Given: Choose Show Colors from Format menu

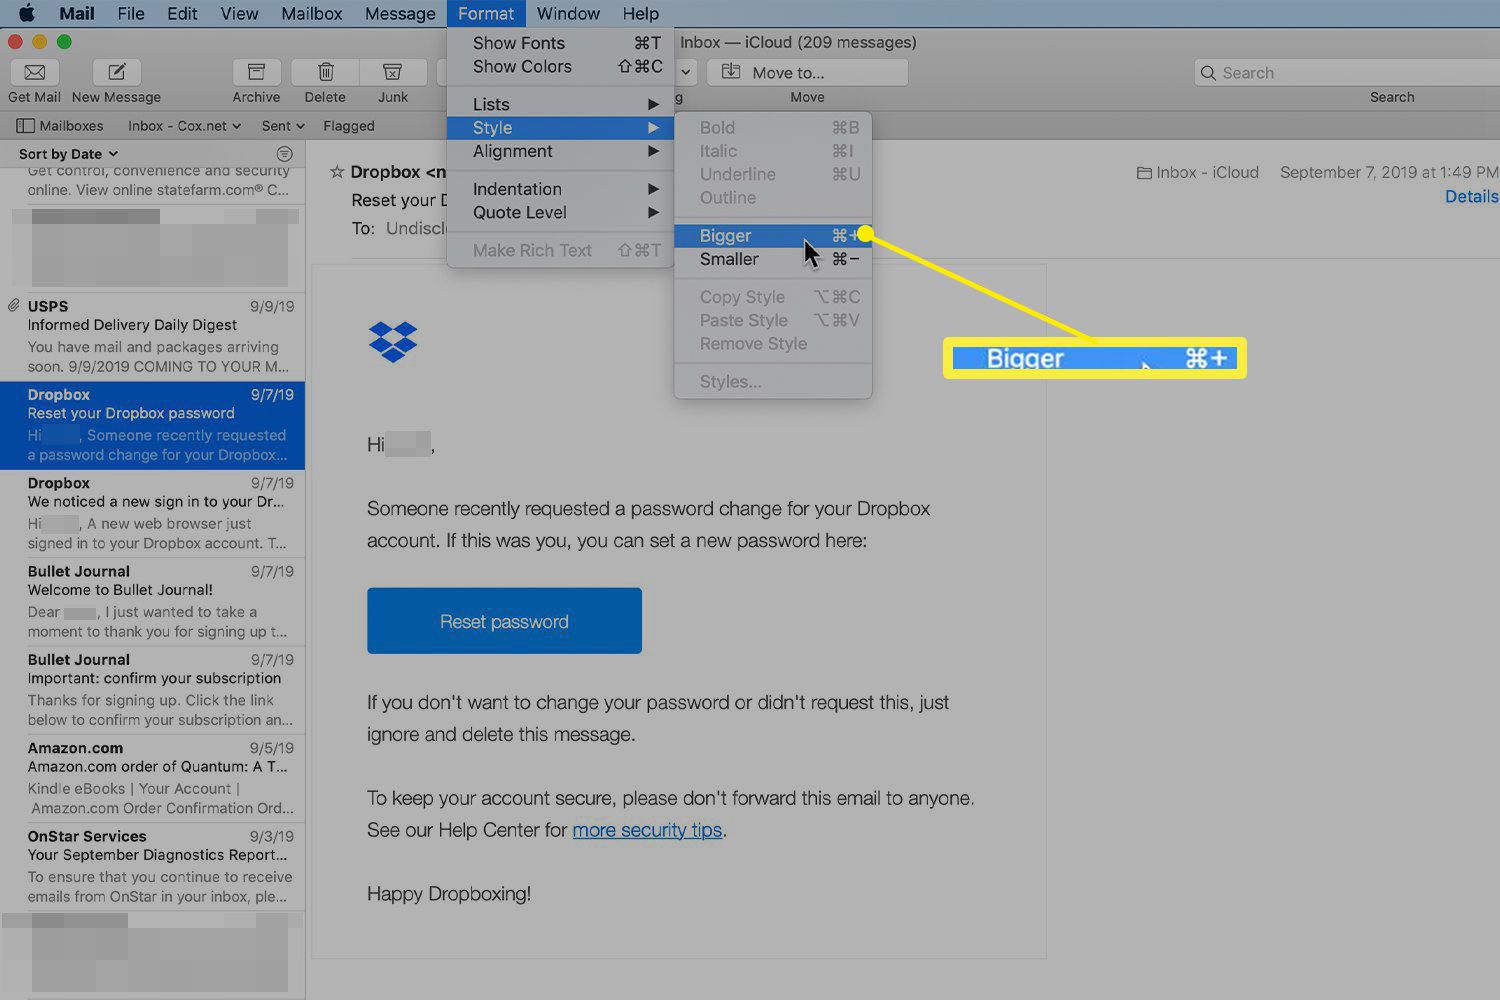Looking at the screenshot, I should point(560,66).
